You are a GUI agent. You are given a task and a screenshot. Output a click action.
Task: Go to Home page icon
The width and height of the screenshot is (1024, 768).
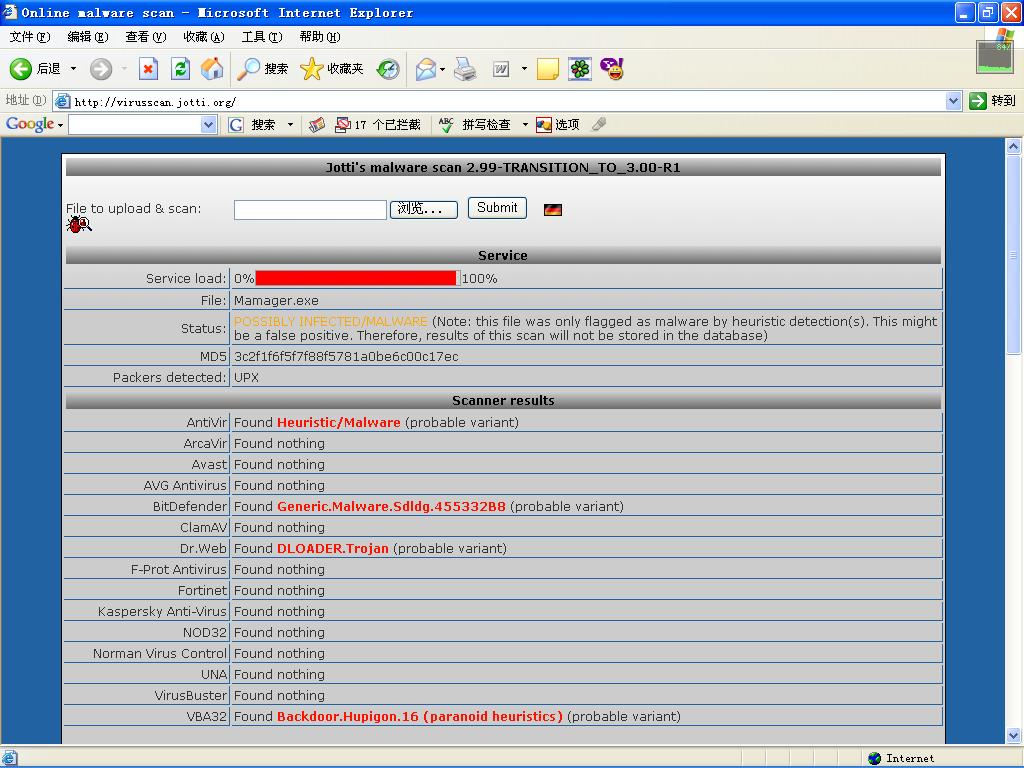point(212,69)
